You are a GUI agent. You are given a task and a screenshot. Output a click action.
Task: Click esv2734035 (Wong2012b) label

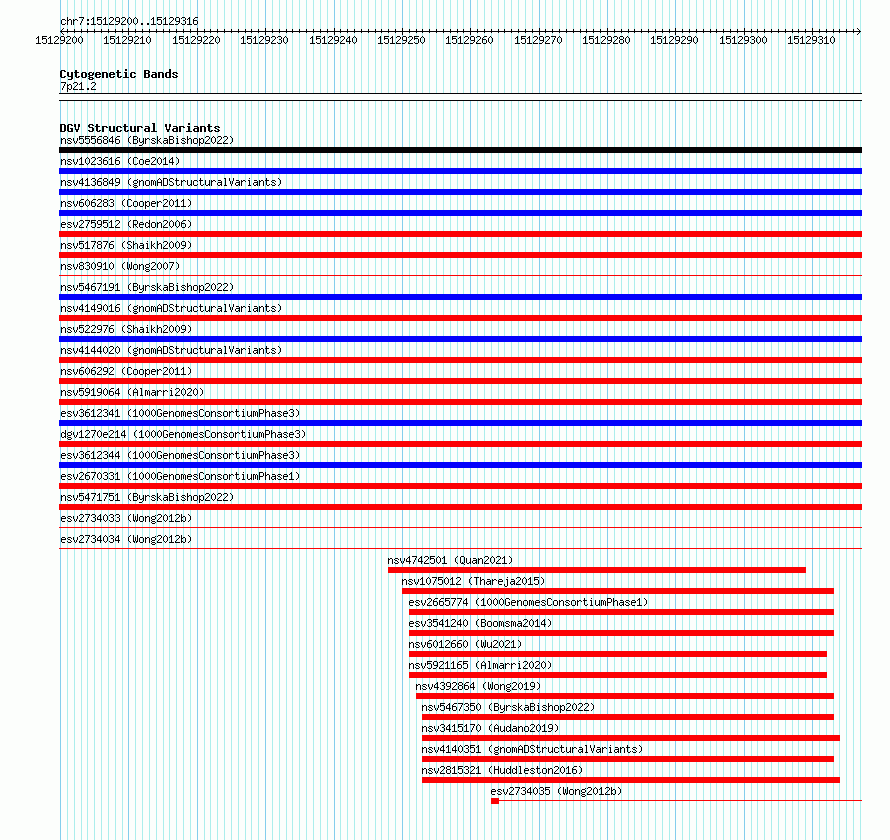pos(556,791)
